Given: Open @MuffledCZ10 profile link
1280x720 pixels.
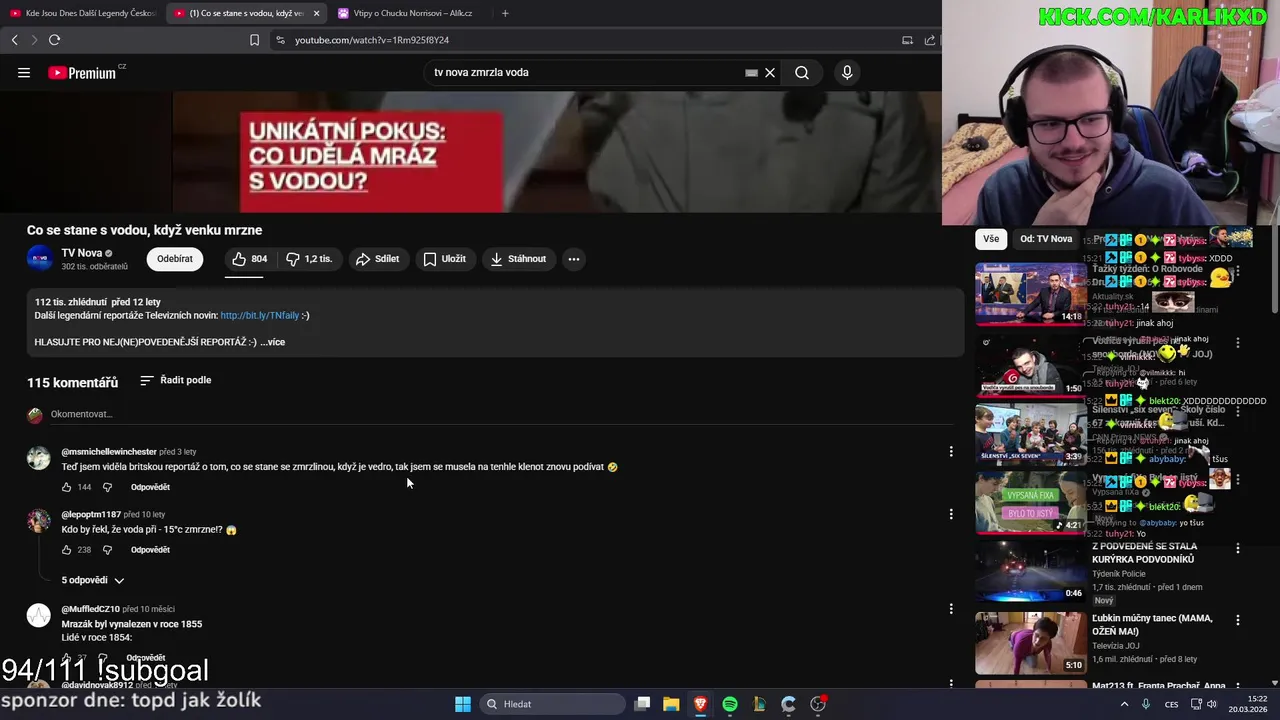Looking at the screenshot, I should [90, 609].
